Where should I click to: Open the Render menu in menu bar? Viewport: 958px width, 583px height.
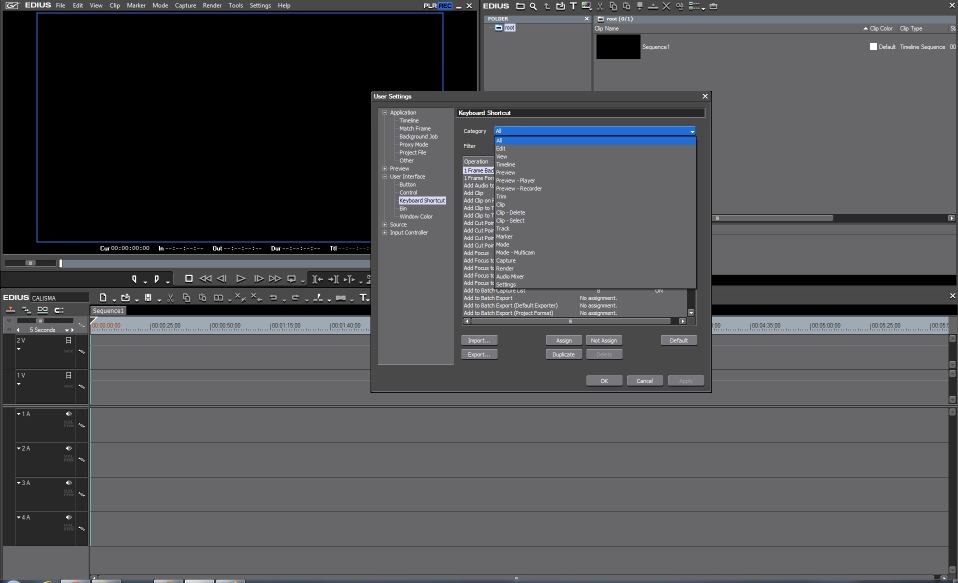click(x=212, y=6)
